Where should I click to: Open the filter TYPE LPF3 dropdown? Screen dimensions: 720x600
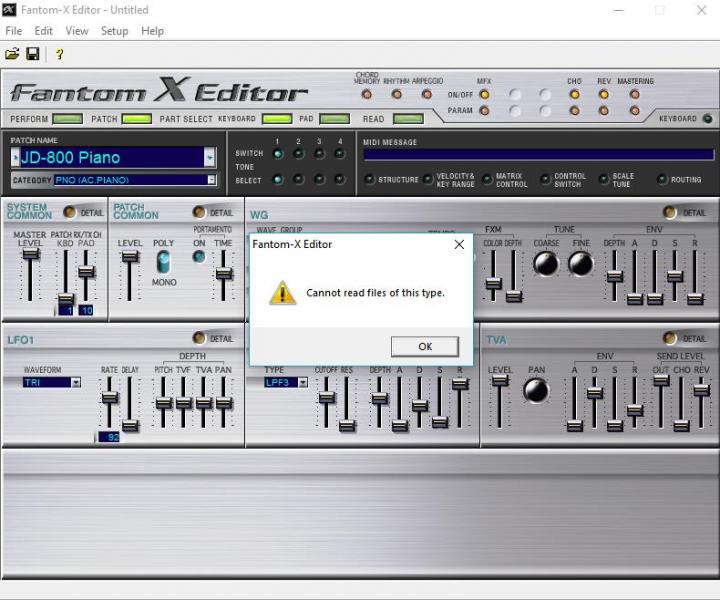[x=303, y=382]
